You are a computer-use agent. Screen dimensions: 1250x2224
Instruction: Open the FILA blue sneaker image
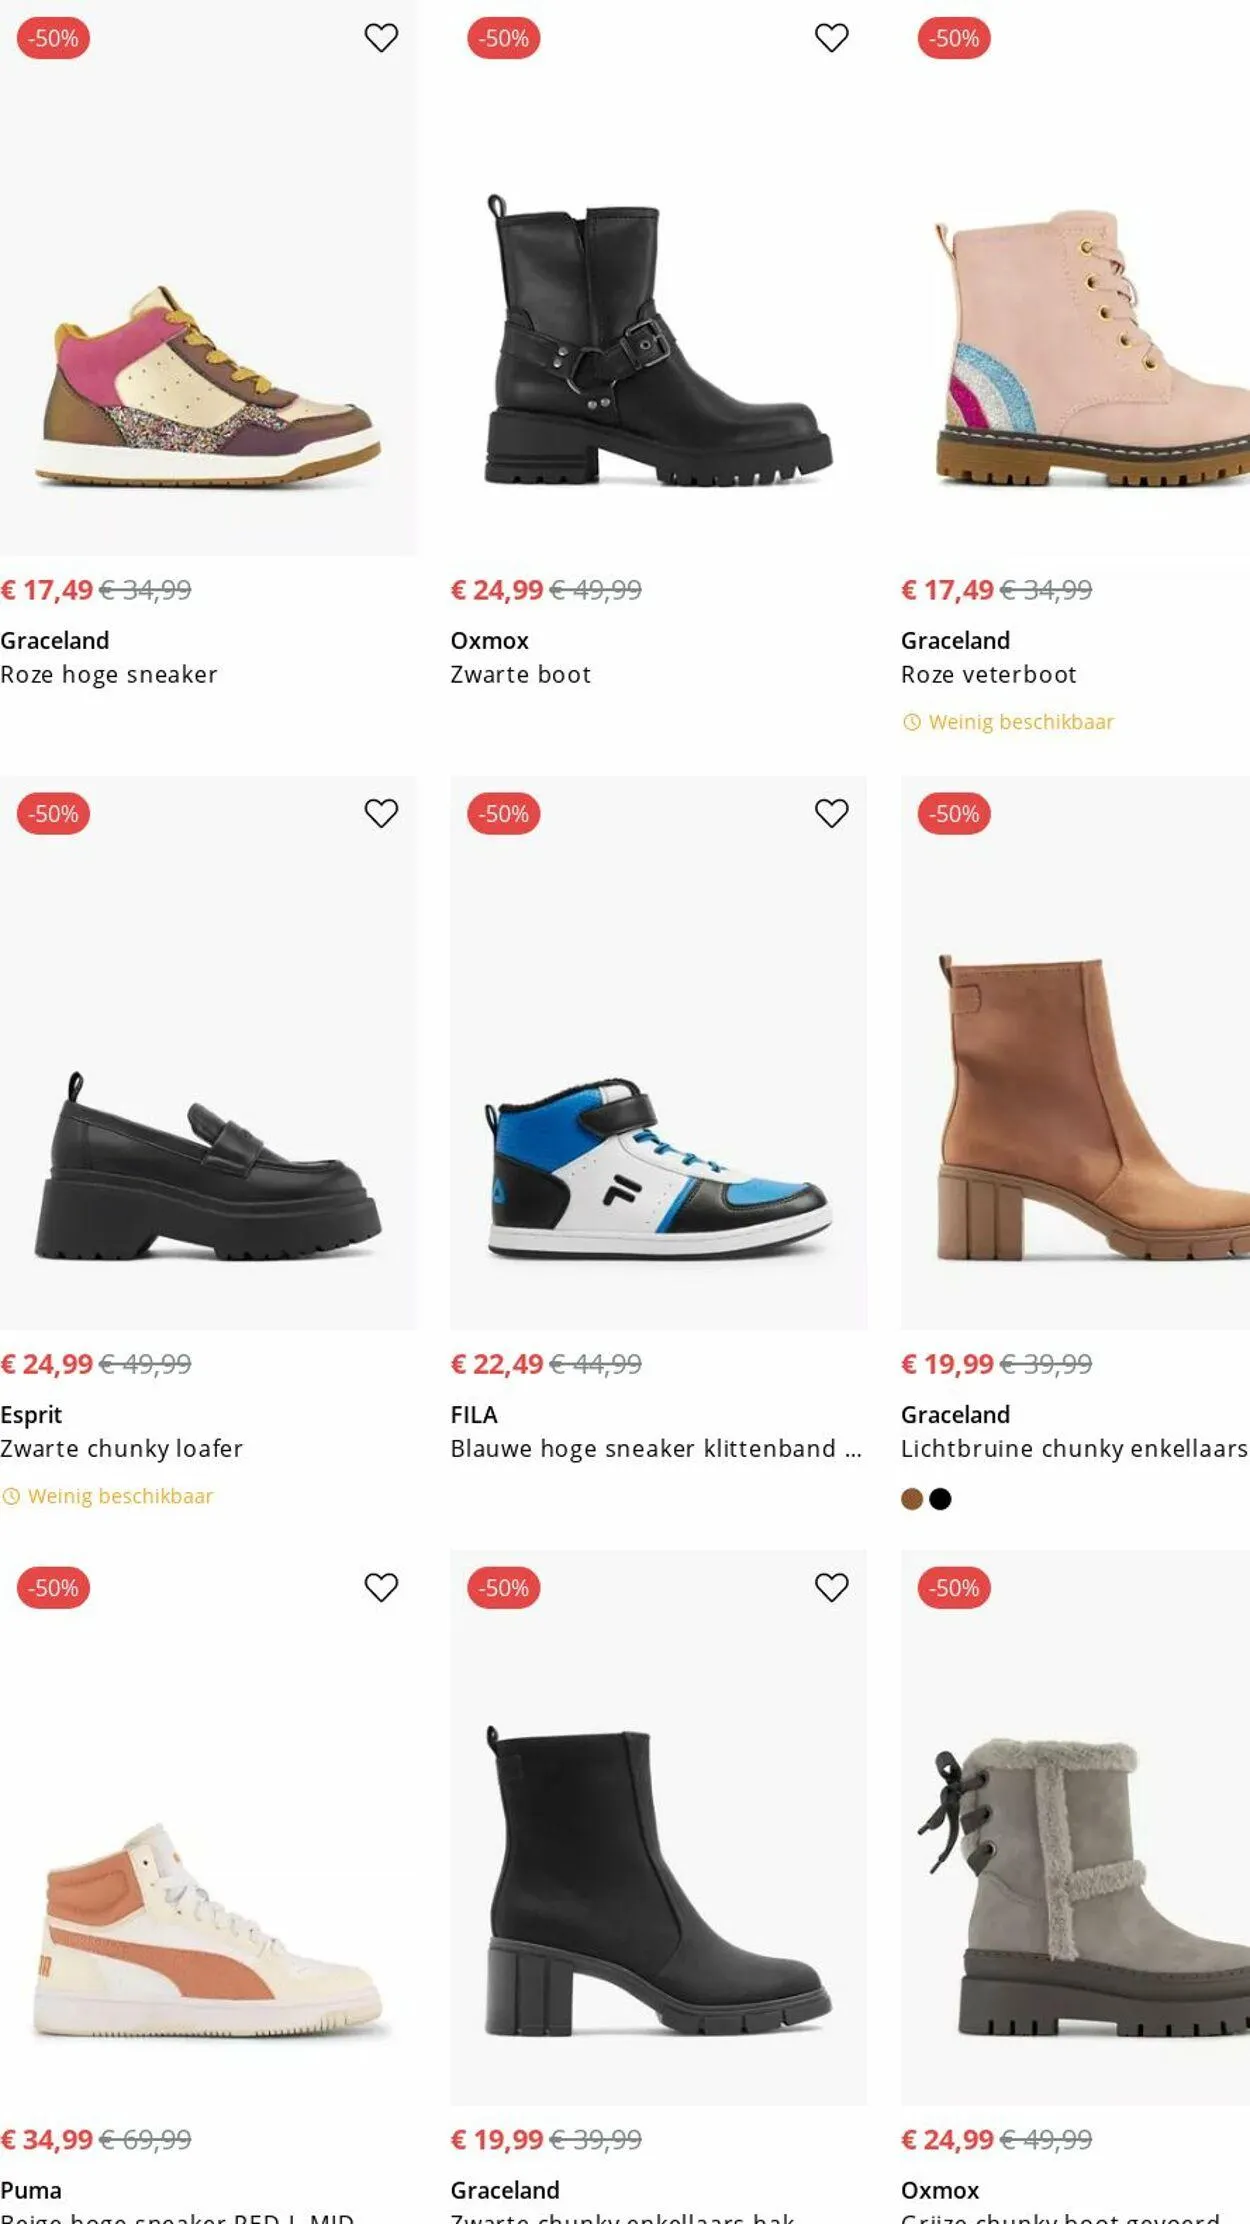pyautogui.click(x=658, y=1165)
